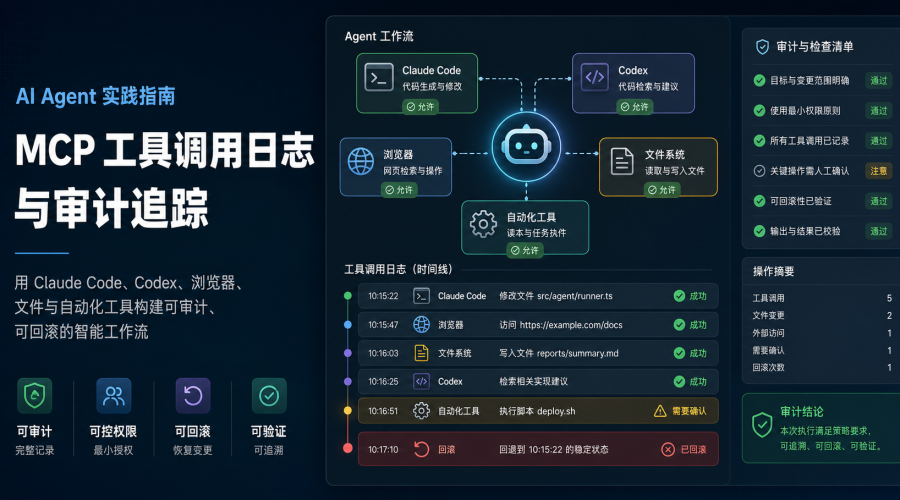Click the success check icon in the Codex log row
This screenshot has height=500, width=900.
(679, 382)
